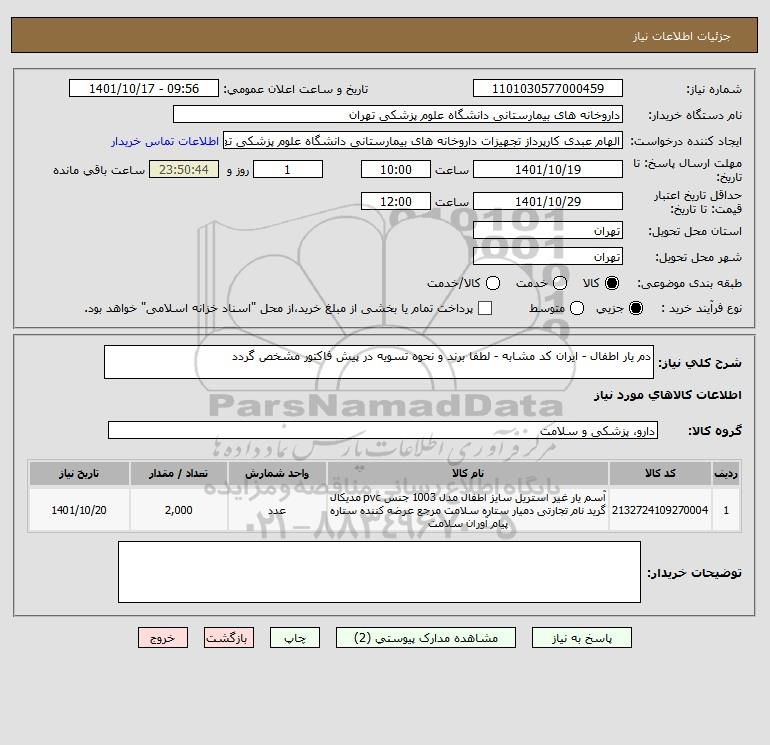Screen dimensions: 770x745
Task: Click the توضیحات خریدار text area
Action: [379, 572]
